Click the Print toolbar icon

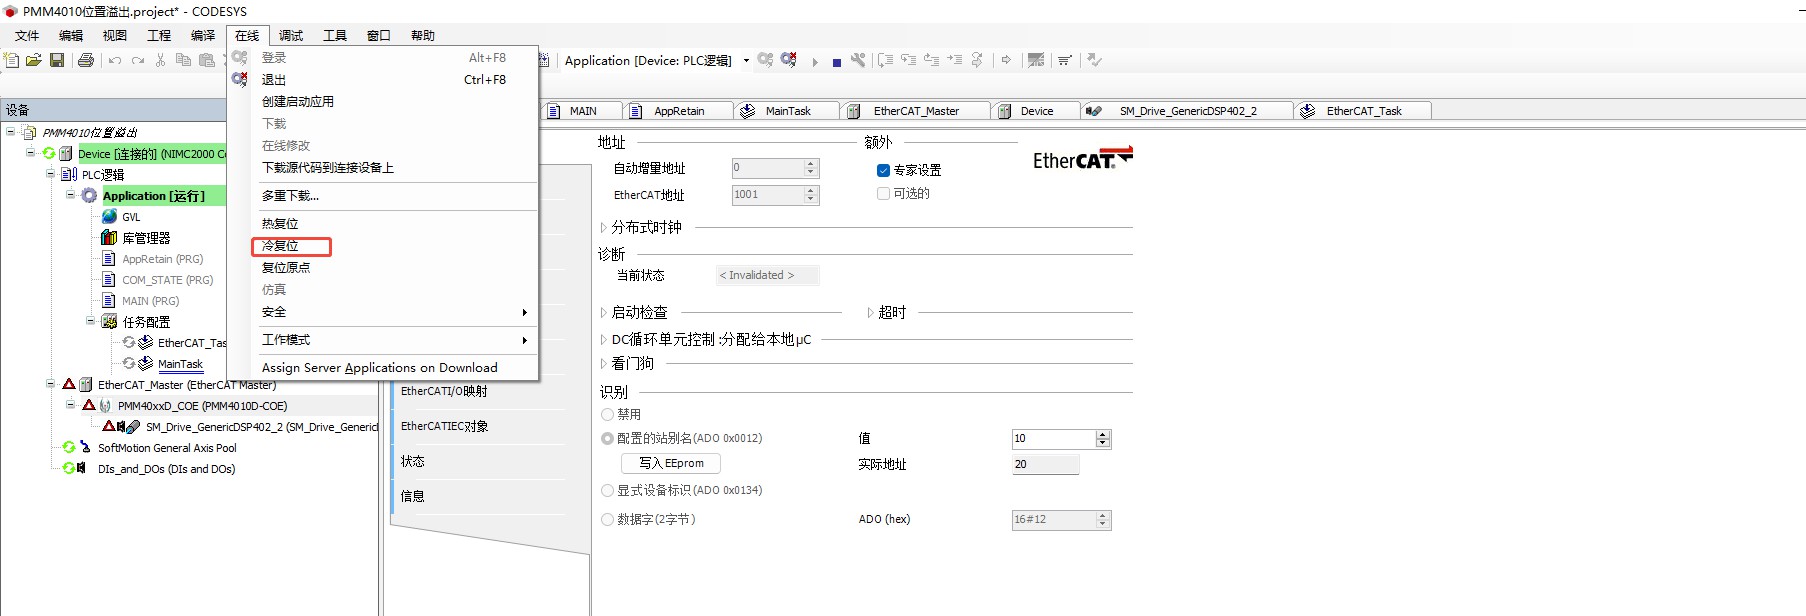[86, 60]
